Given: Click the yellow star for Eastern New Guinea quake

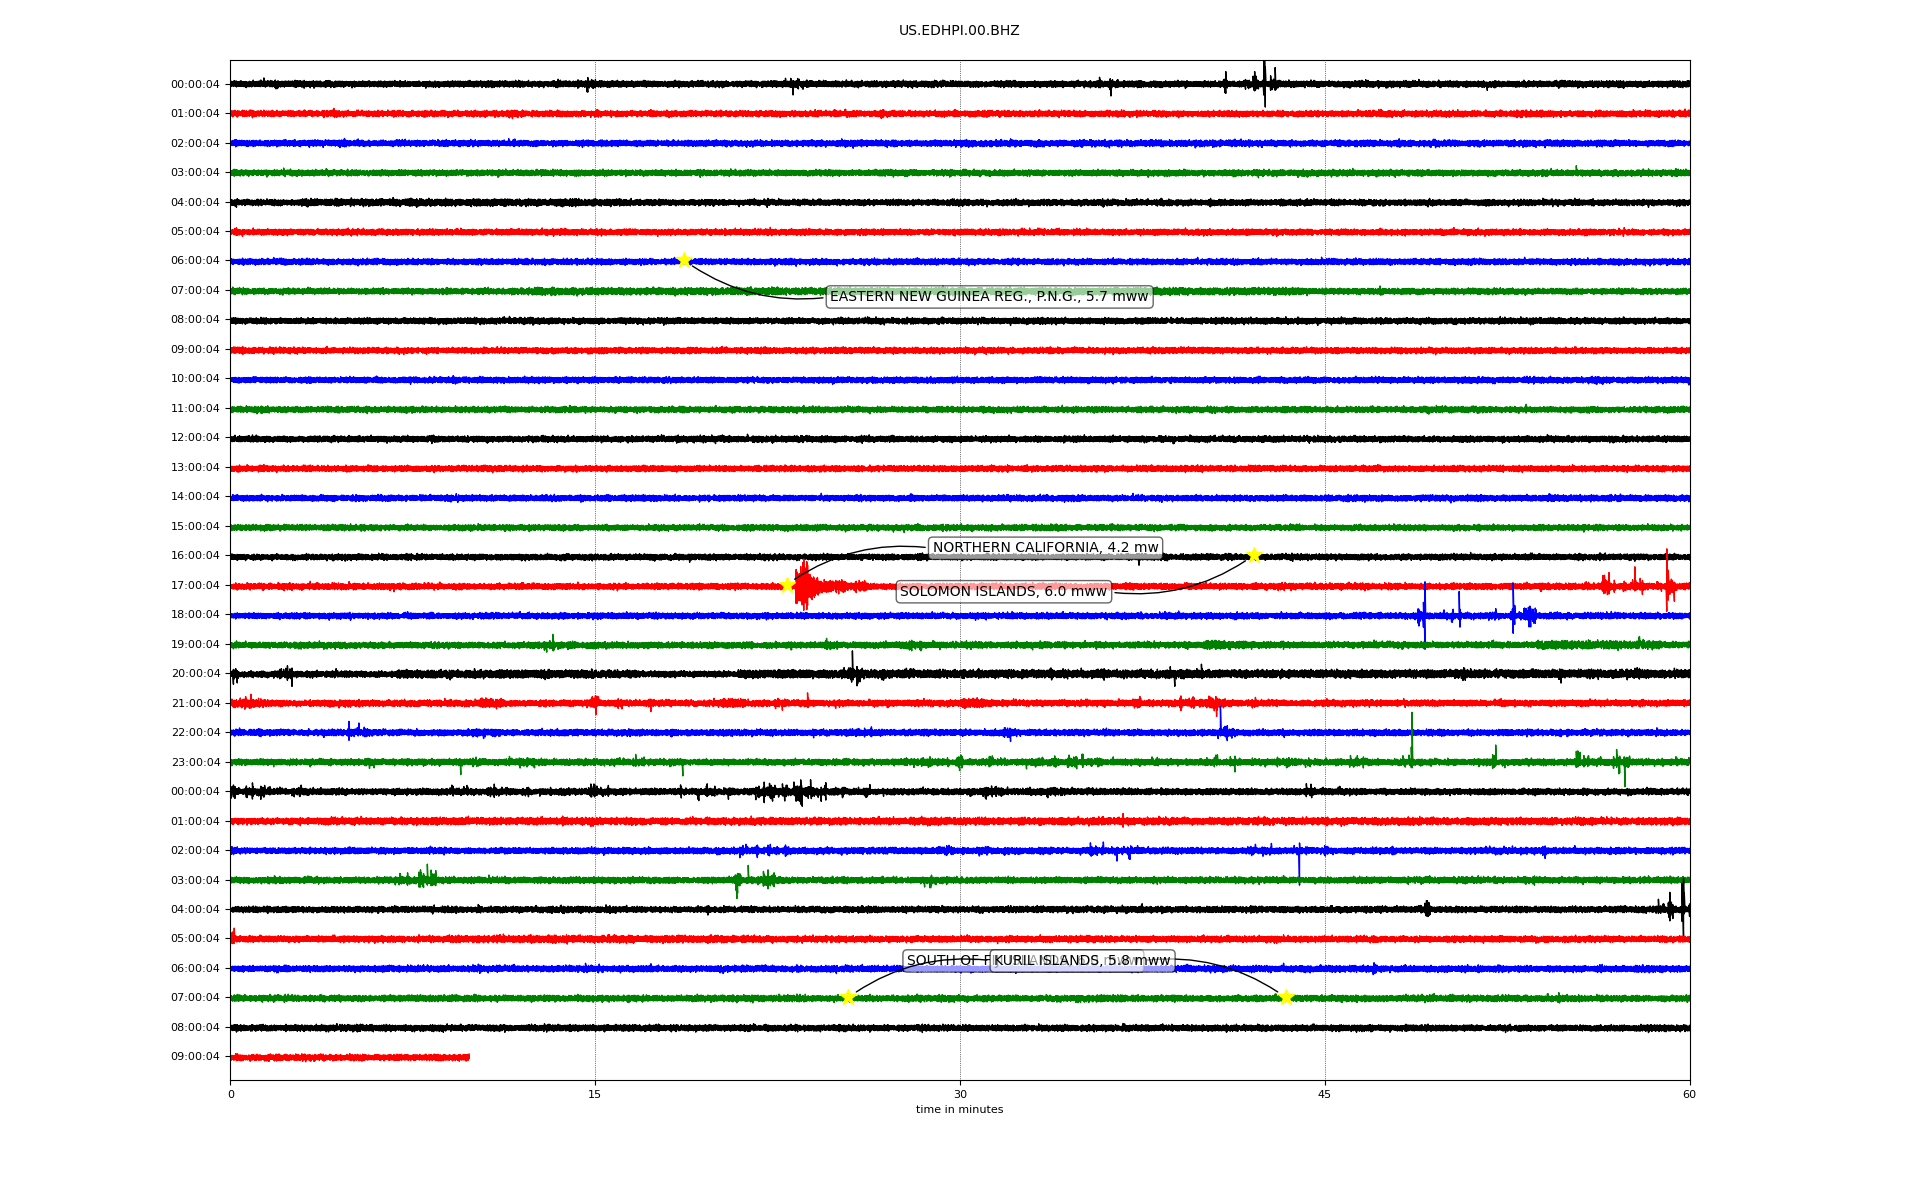Looking at the screenshot, I should coord(684,261).
